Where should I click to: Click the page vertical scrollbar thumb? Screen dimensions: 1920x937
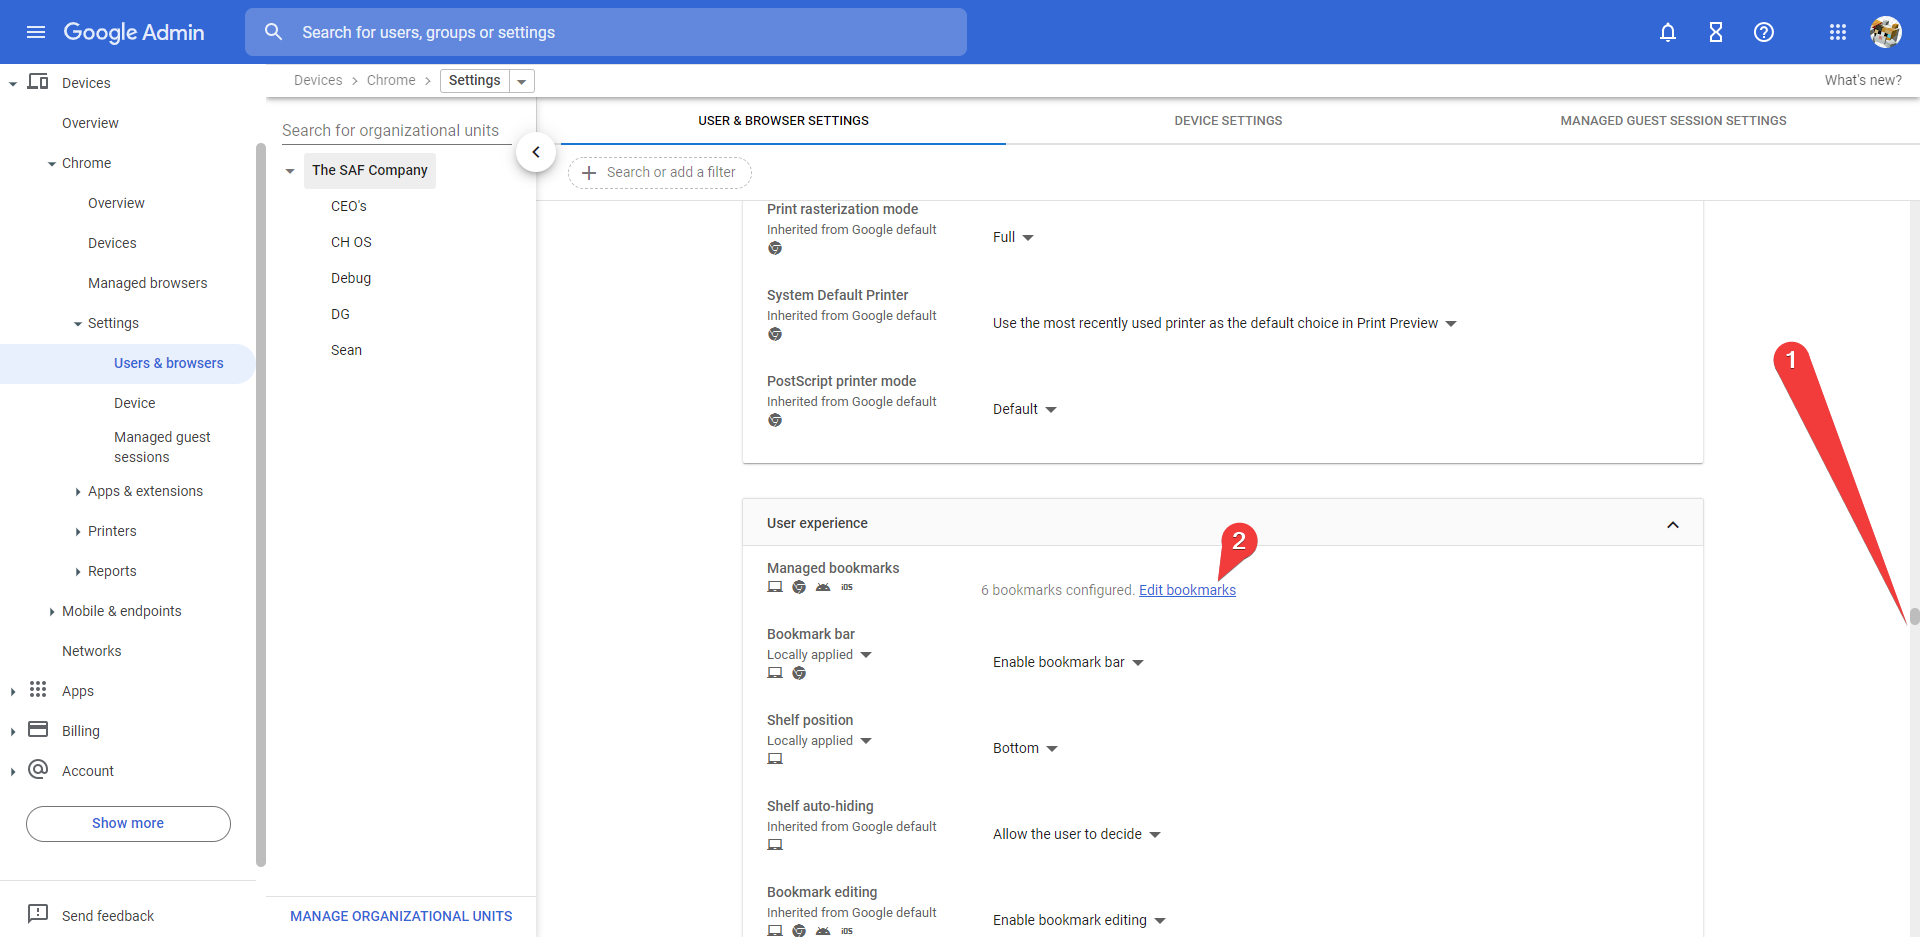click(x=1914, y=616)
